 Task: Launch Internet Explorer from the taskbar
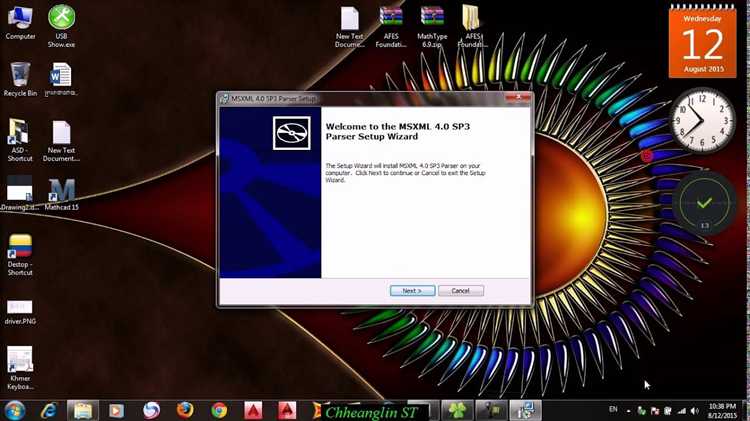click(48, 410)
